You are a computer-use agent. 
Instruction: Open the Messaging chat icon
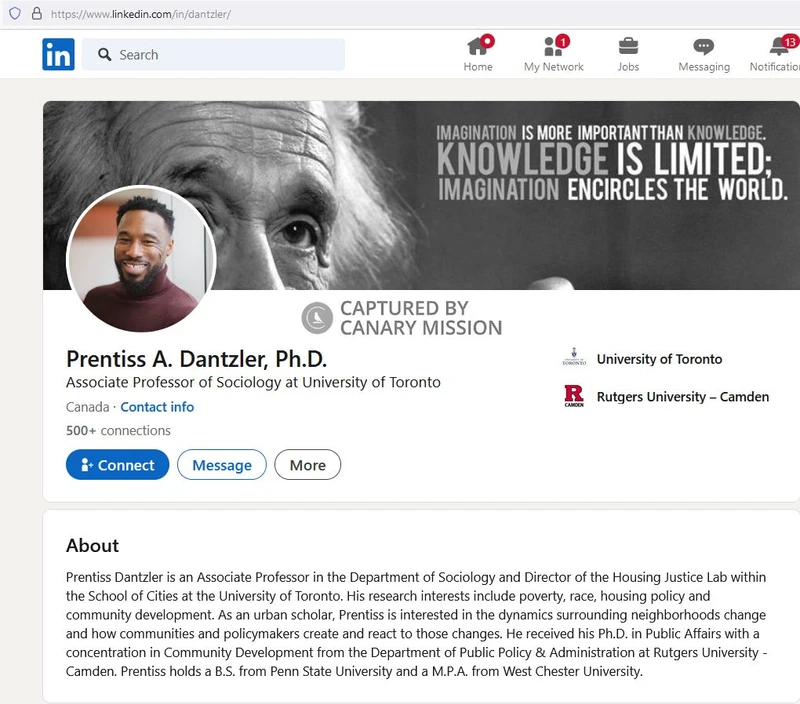pyautogui.click(x=704, y=46)
